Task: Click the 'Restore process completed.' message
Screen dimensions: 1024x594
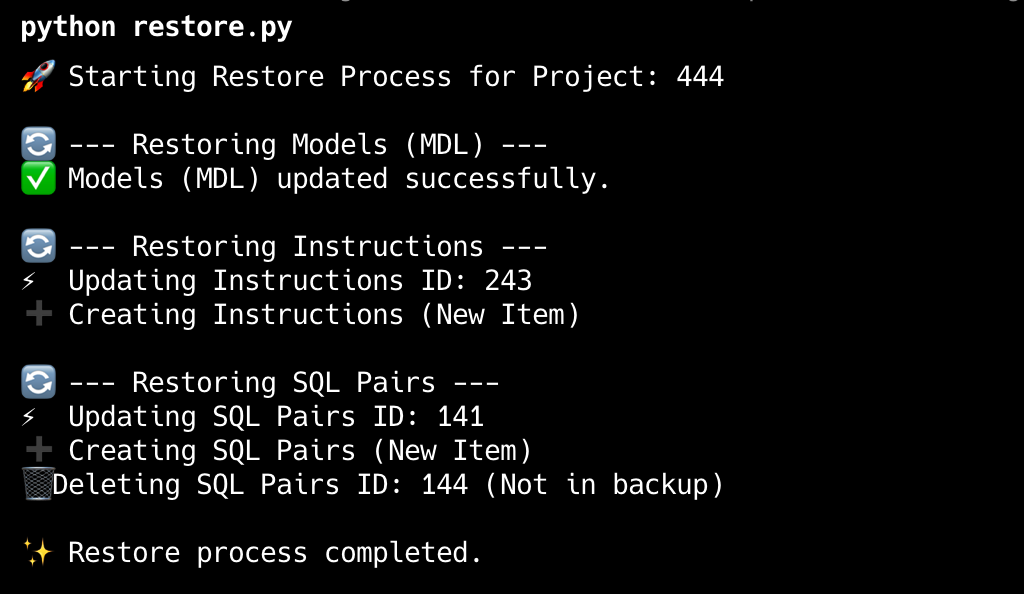Action: pos(275,553)
